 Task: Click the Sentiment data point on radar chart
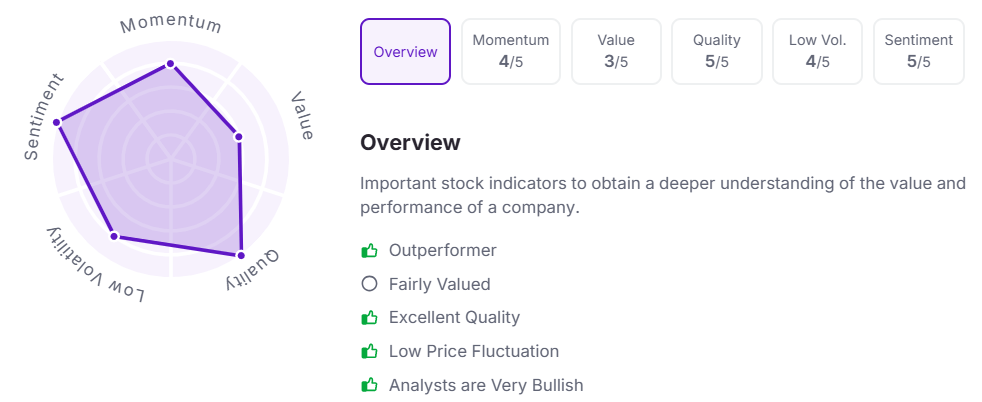57,122
